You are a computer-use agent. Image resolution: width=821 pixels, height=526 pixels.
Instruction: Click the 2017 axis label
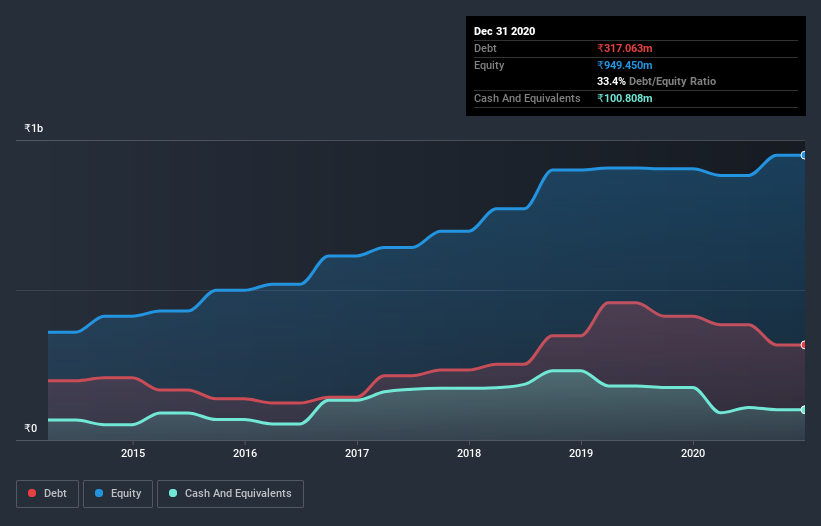357,453
